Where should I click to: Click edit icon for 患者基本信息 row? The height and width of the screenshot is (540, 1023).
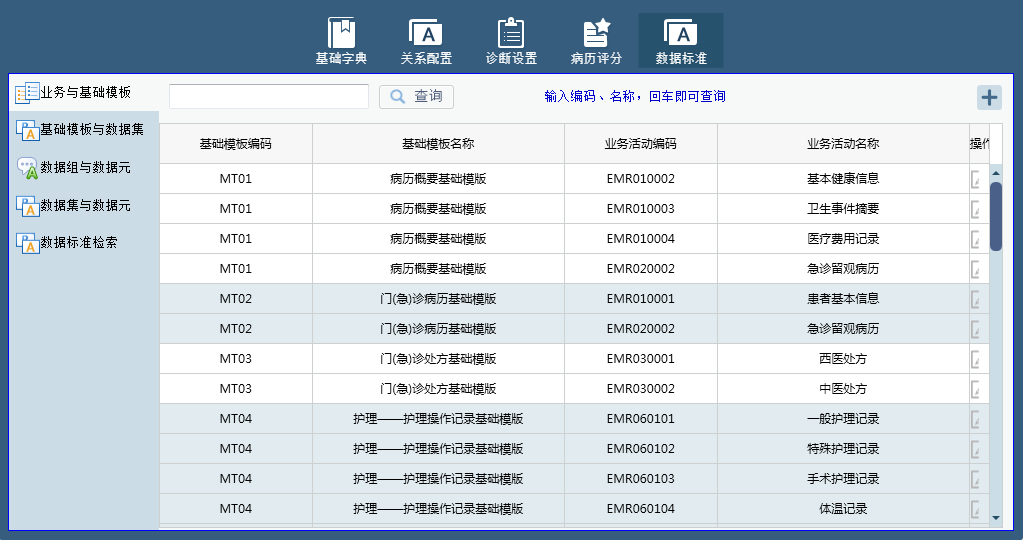(x=976, y=299)
